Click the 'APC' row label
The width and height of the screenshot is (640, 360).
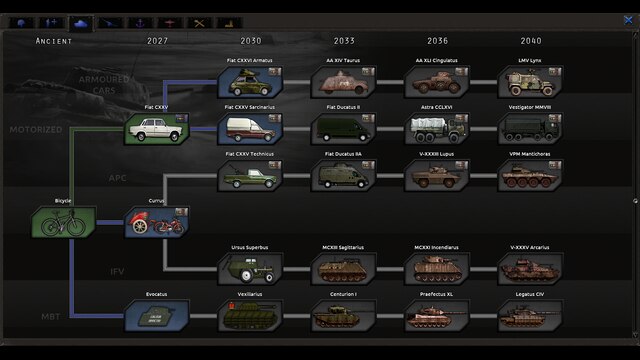[x=118, y=178]
